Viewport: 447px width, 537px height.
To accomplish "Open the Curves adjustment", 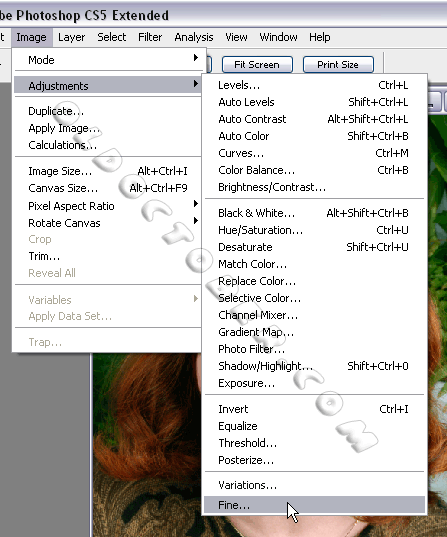I will point(314,153).
